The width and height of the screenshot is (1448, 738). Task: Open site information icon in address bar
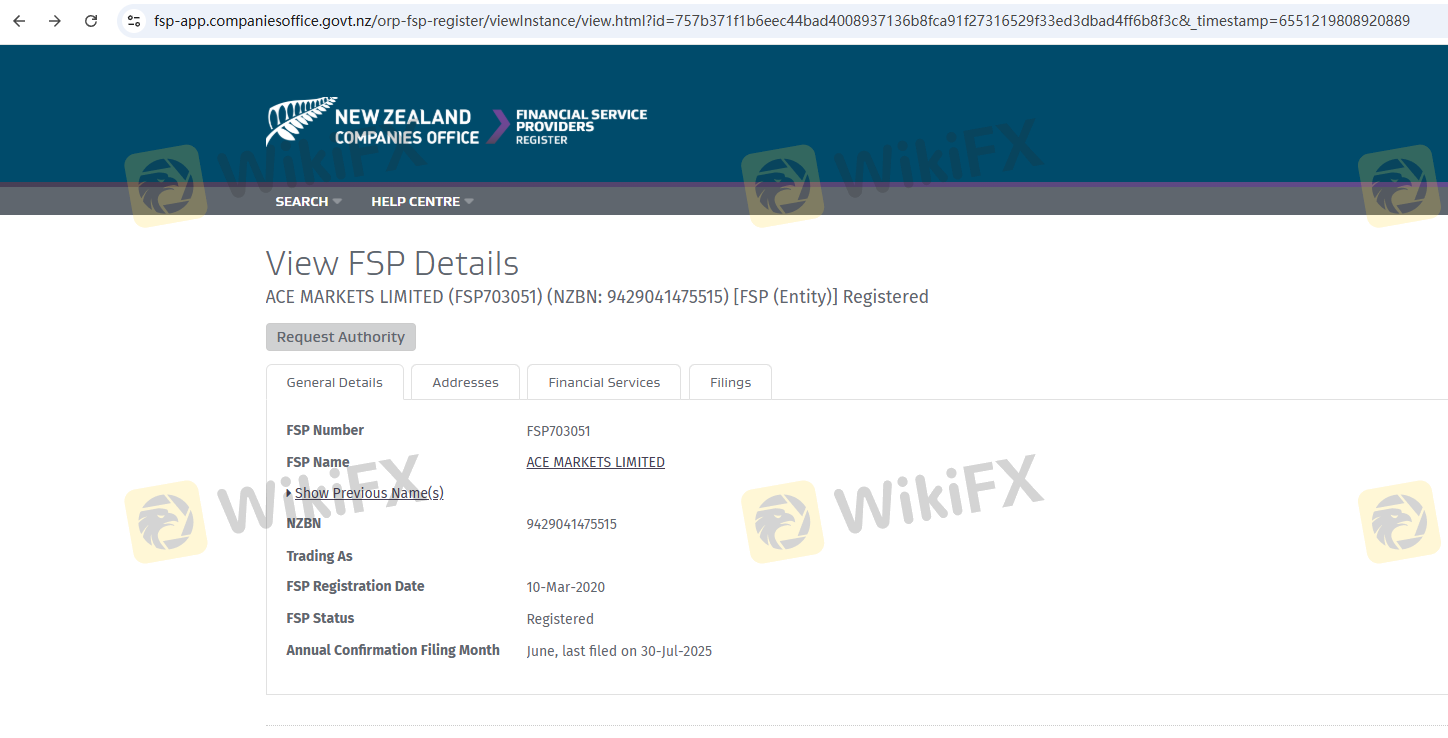[x=134, y=21]
